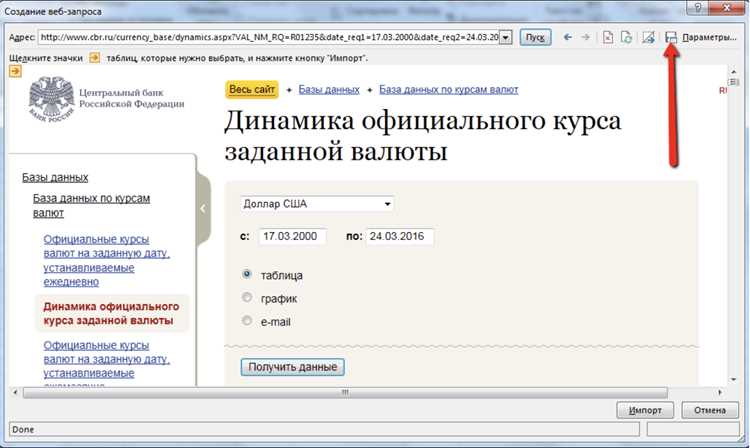Click the vertical scrollbar up arrow
Image resolution: width=750 pixels, height=448 pixels.
[734, 71]
